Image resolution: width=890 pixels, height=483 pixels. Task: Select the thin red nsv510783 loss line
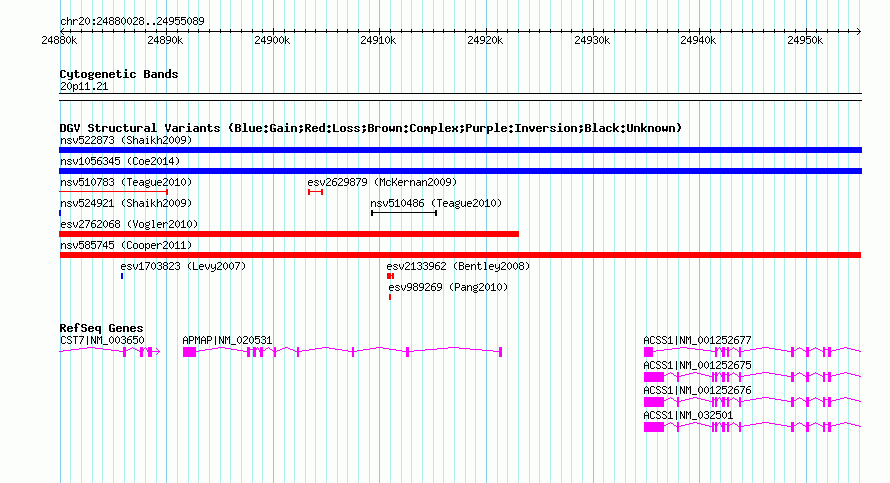(114, 192)
